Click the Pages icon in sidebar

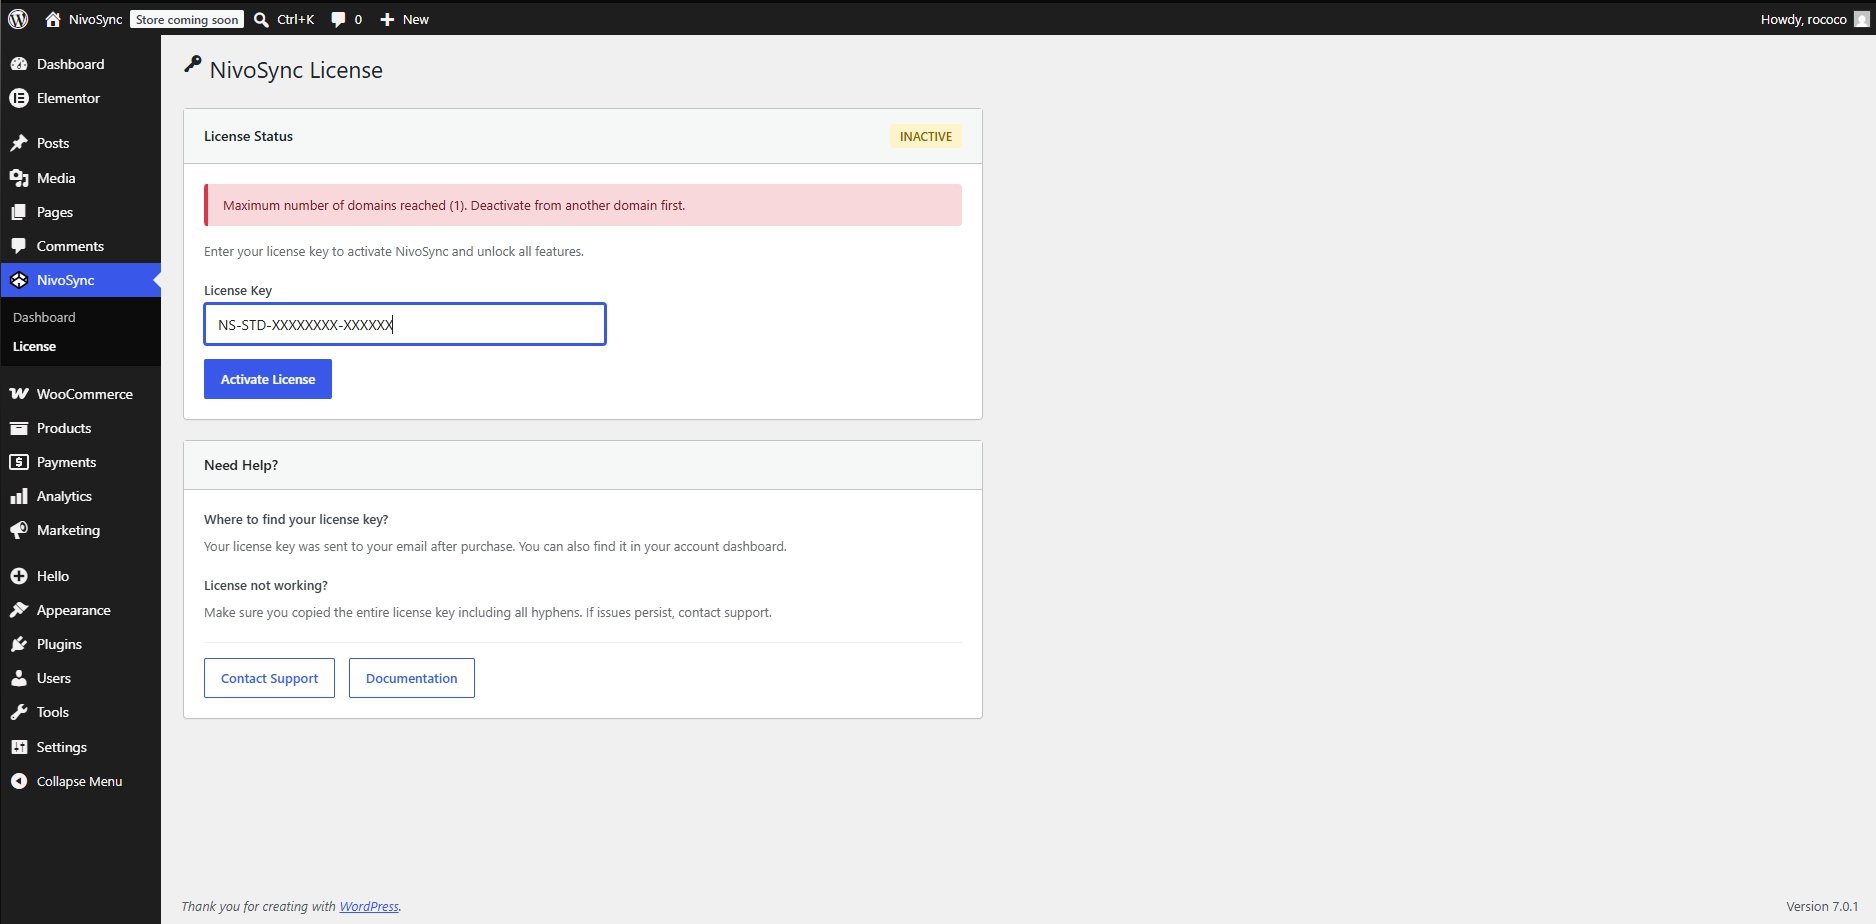(19, 212)
